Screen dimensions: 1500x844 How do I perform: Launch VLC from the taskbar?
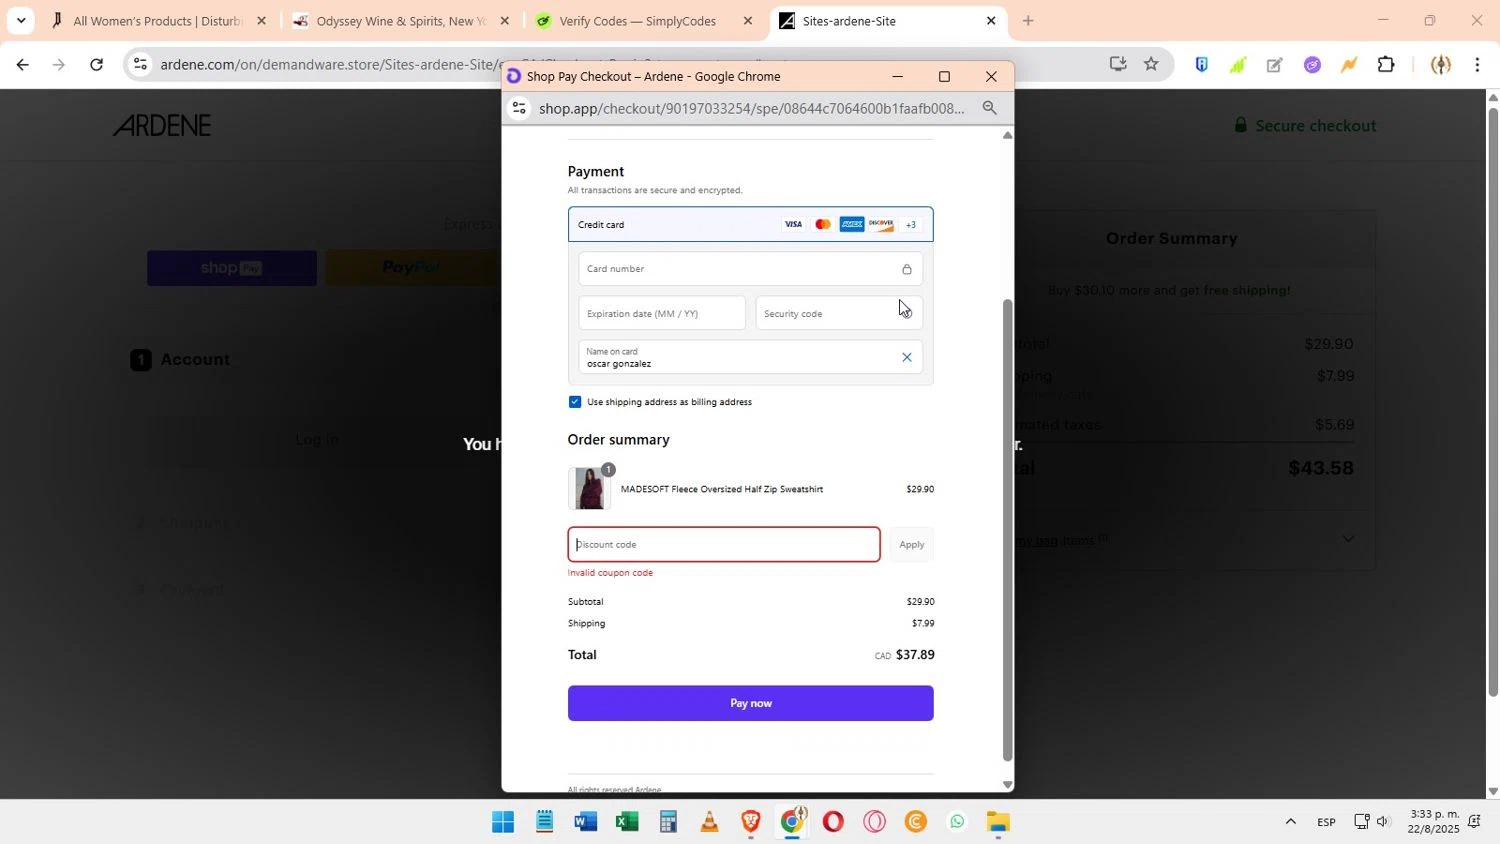tap(709, 822)
